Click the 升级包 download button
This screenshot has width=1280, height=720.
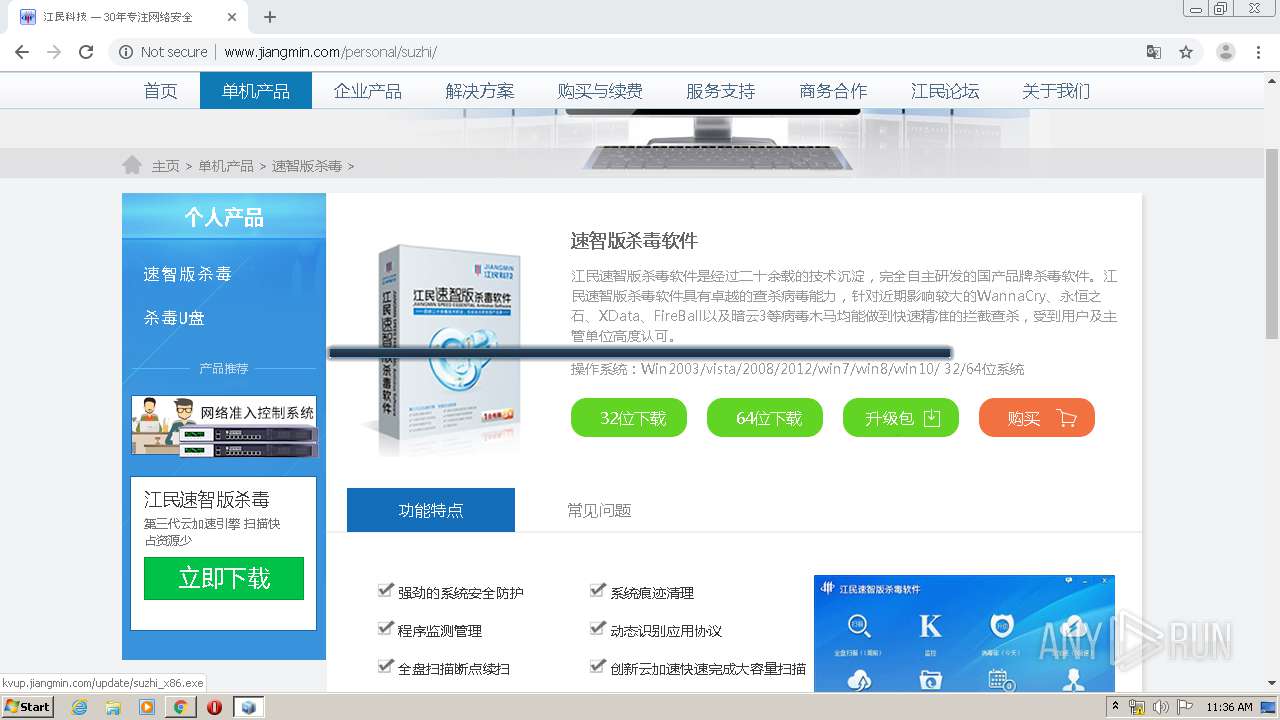pos(901,418)
